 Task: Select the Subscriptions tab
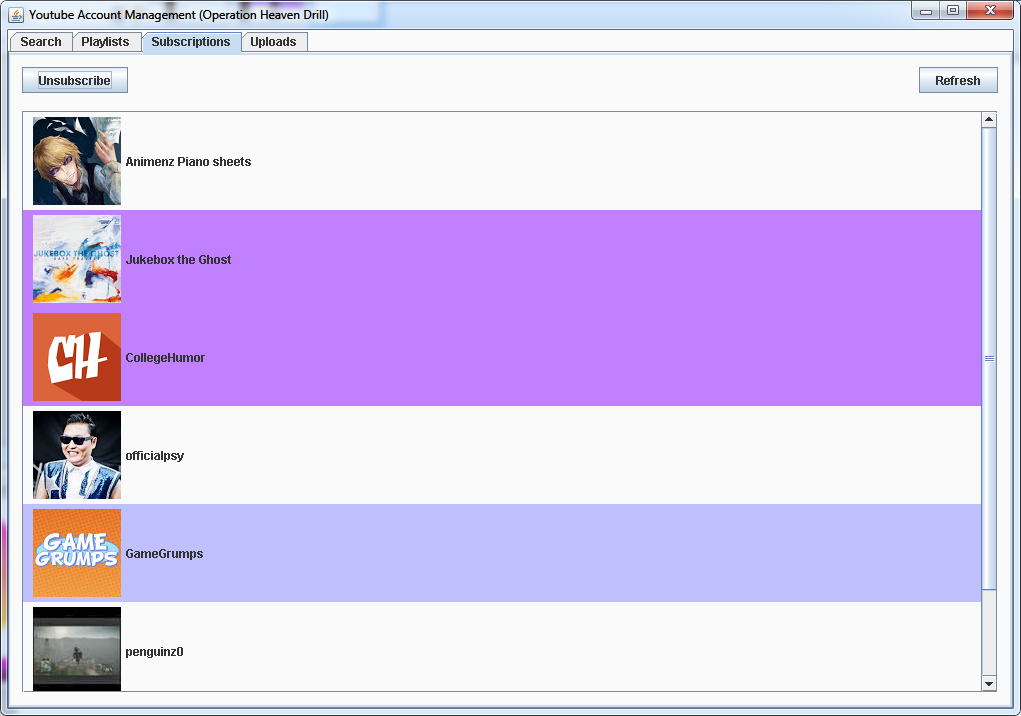(x=191, y=42)
